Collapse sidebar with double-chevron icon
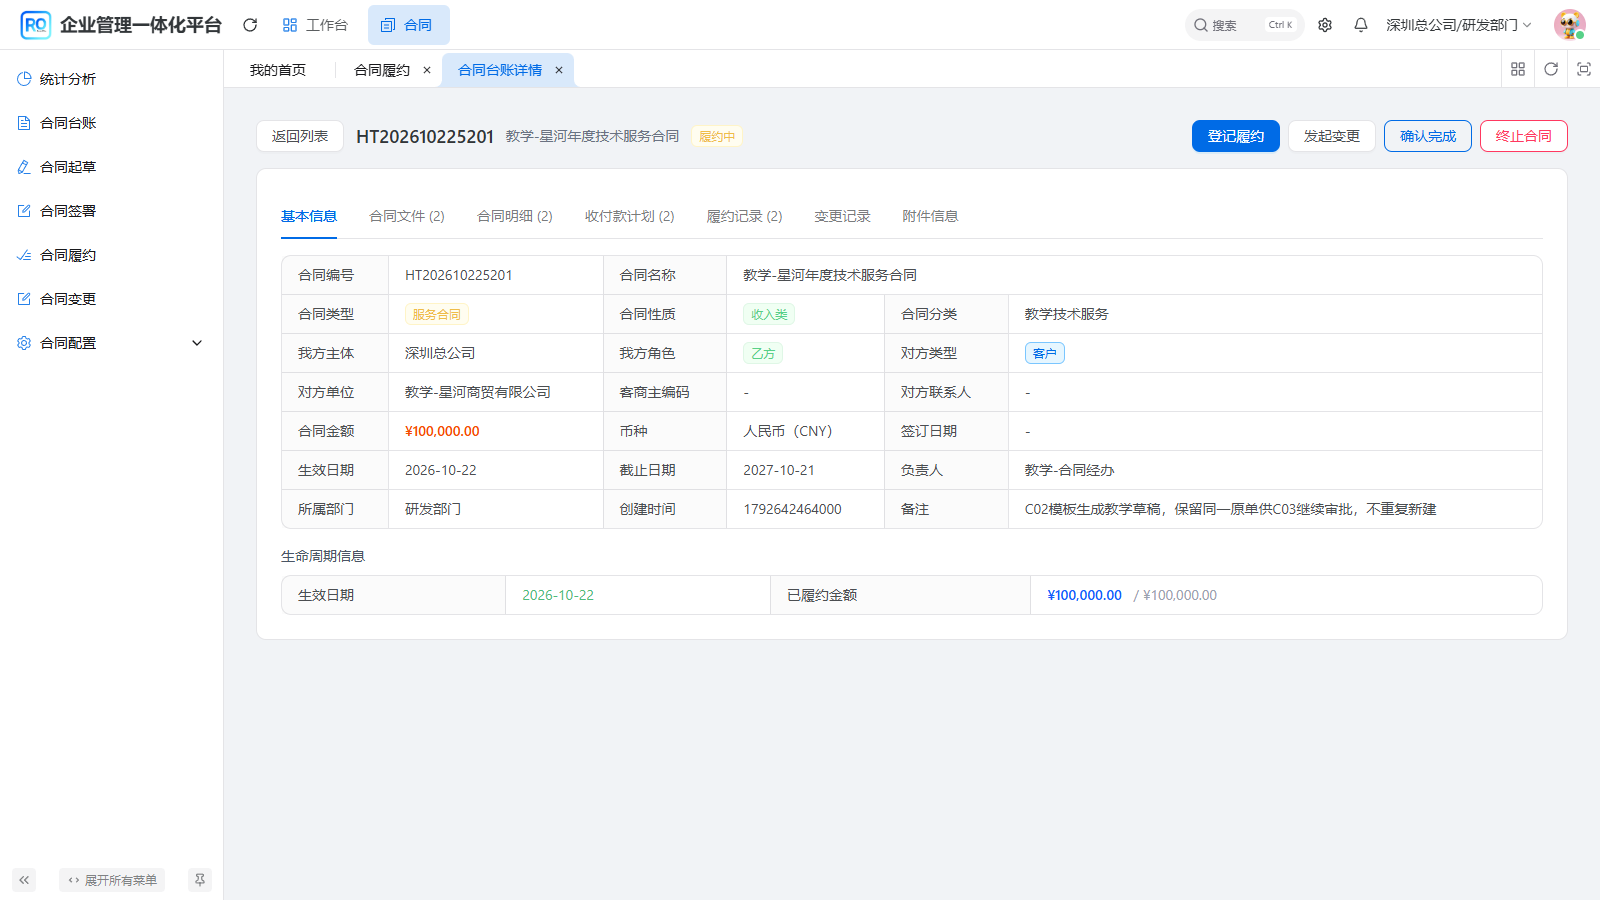Viewport: 1600px width, 900px height. point(24,880)
